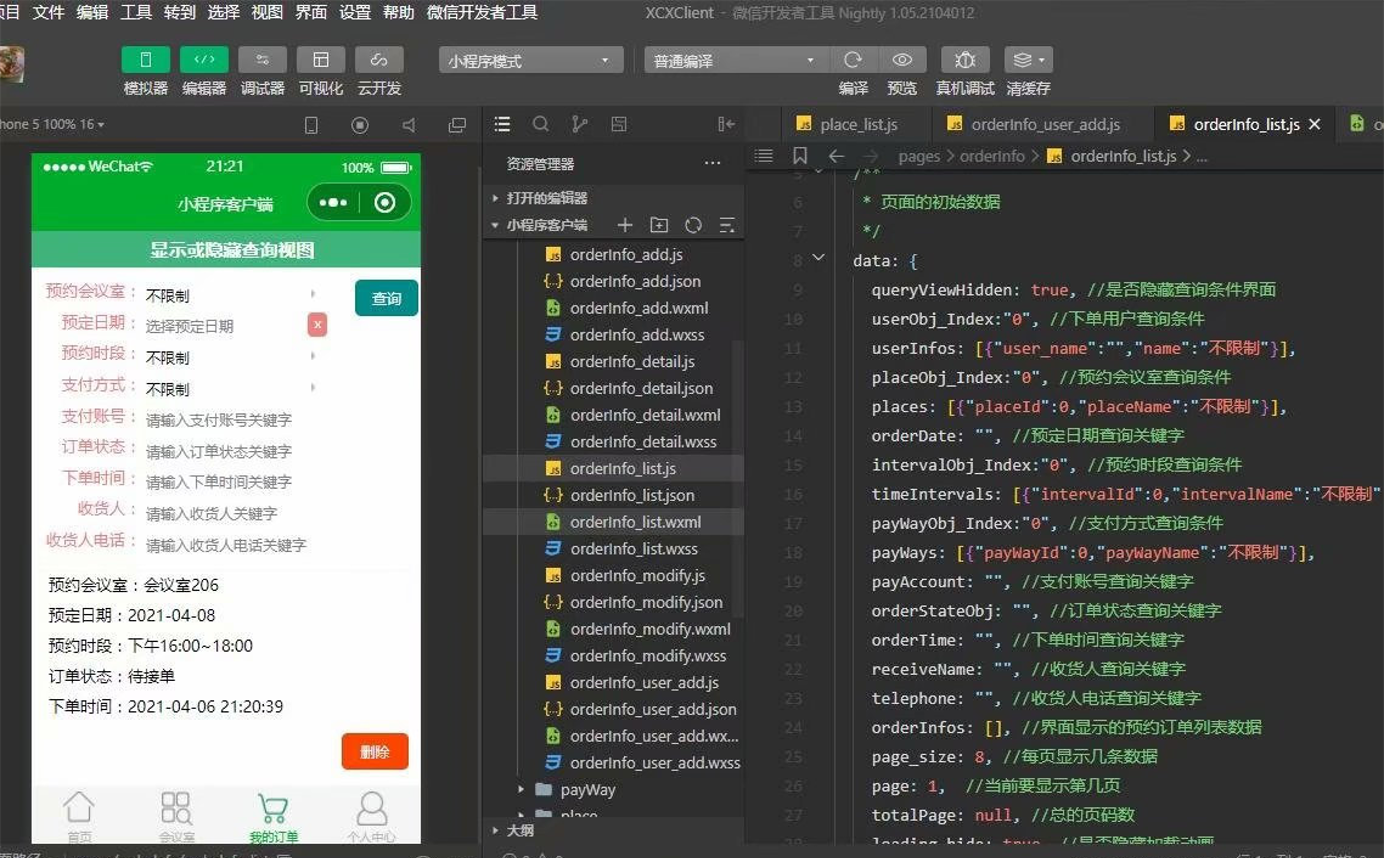Open the 工具 menu
The image size is (1385, 858).
(x=137, y=12)
